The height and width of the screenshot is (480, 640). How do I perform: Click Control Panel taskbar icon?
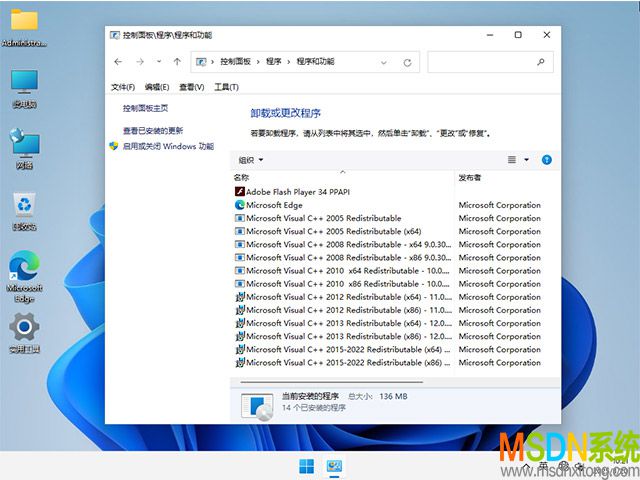(334, 466)
